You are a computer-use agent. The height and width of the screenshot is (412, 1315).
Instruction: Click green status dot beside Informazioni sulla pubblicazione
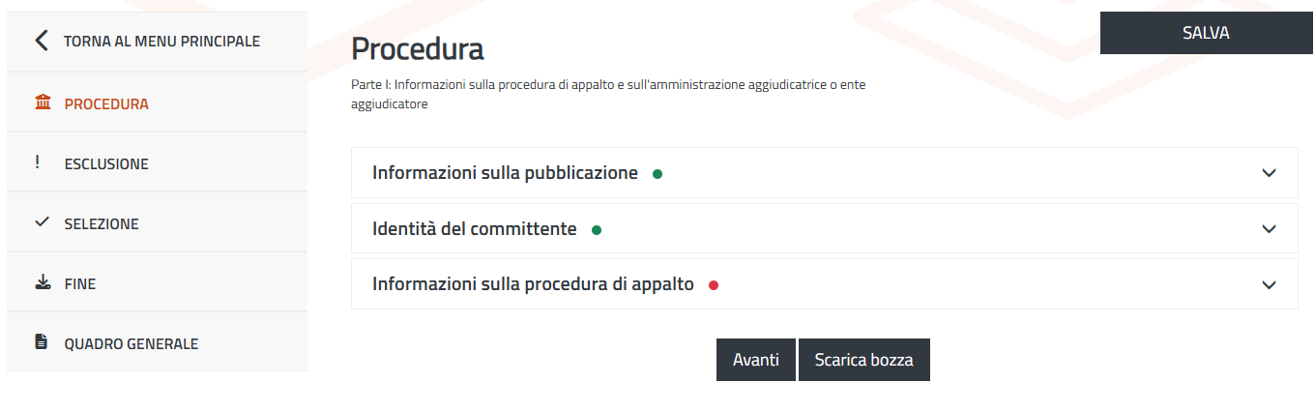click(x=657, y=174)
